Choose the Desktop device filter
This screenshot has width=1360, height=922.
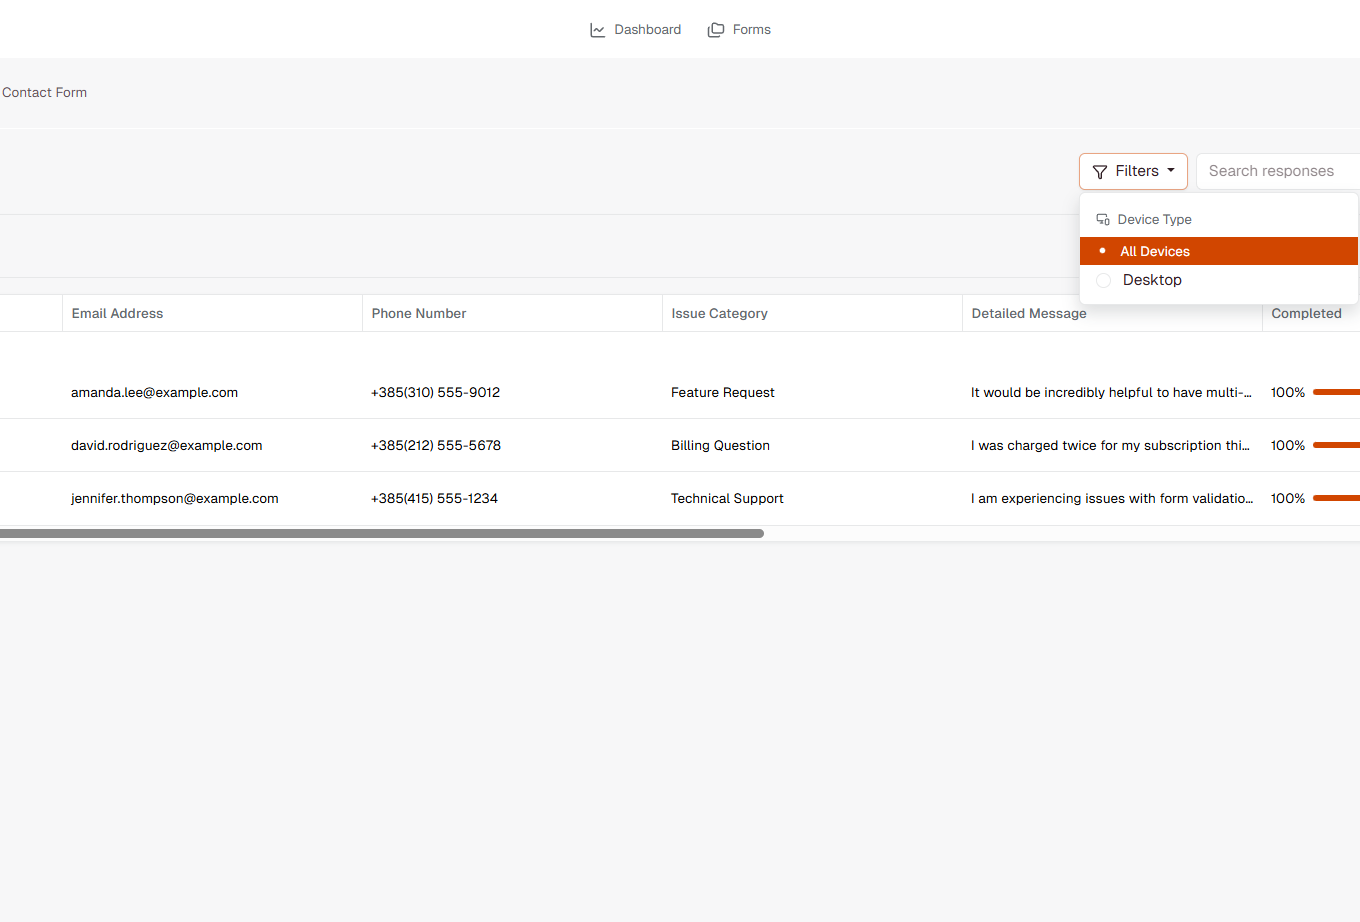pyautogui.click(x=1152, y=280)
